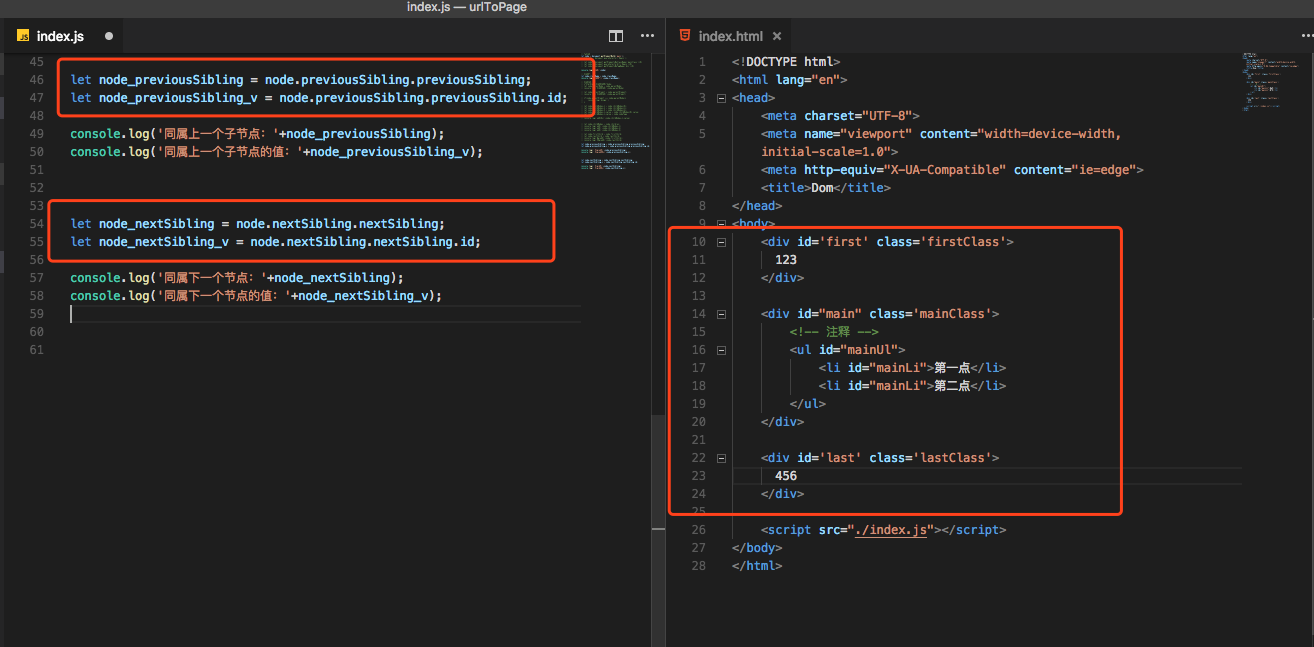Click 'console.log' on line 57
Image resolution: width=1314 pixels, height=647 pixels.
tap(110, 278)
